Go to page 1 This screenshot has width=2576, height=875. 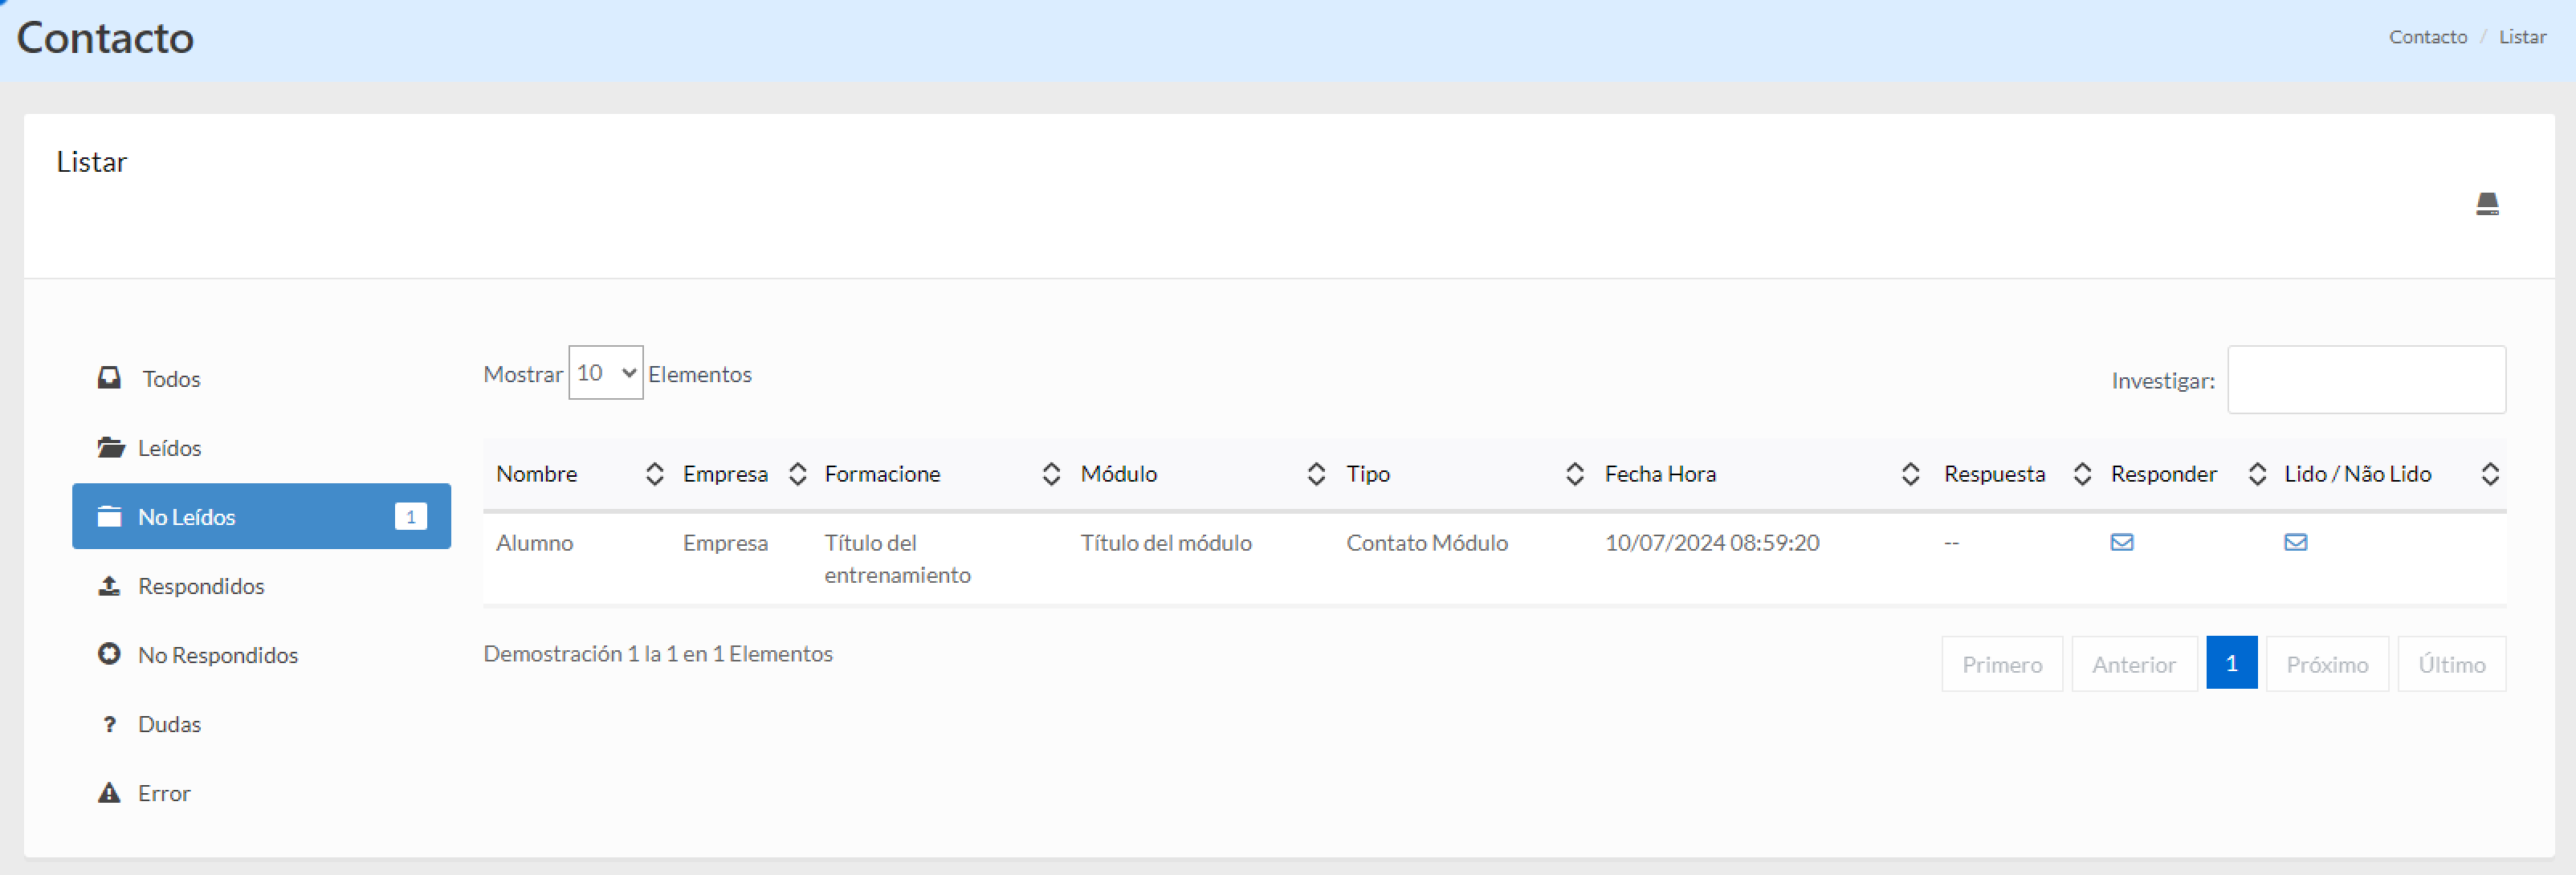pyautogui.click(x=2231, y=664)
